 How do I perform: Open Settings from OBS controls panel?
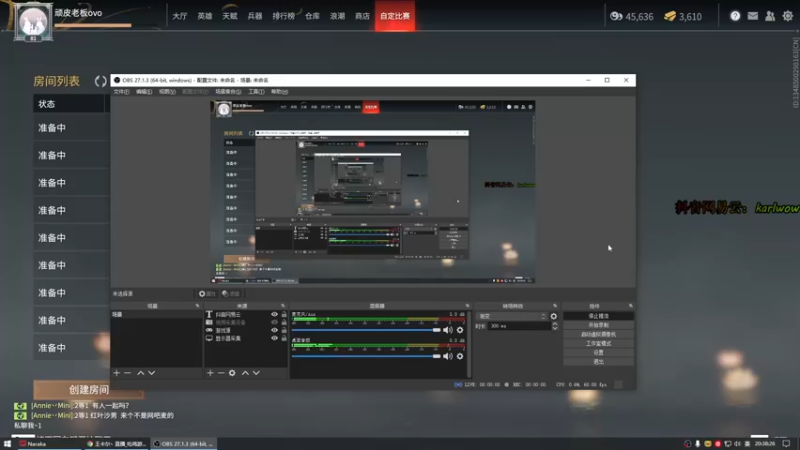[598, 353]
